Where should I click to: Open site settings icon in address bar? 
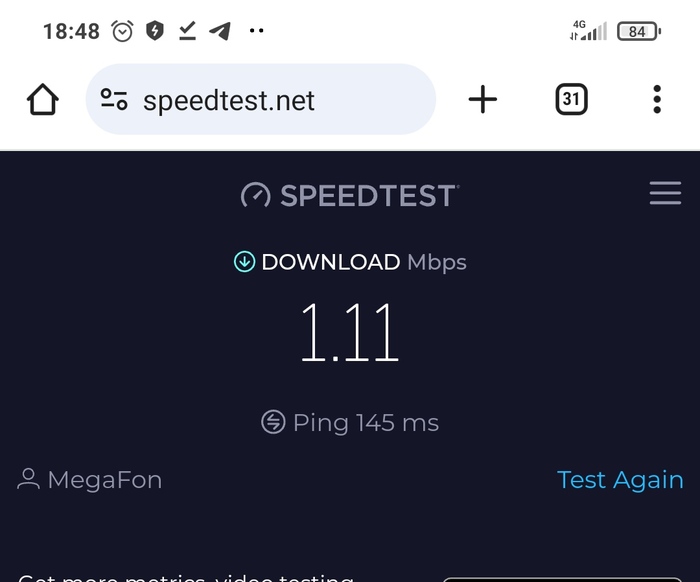[x=114, y=100]
